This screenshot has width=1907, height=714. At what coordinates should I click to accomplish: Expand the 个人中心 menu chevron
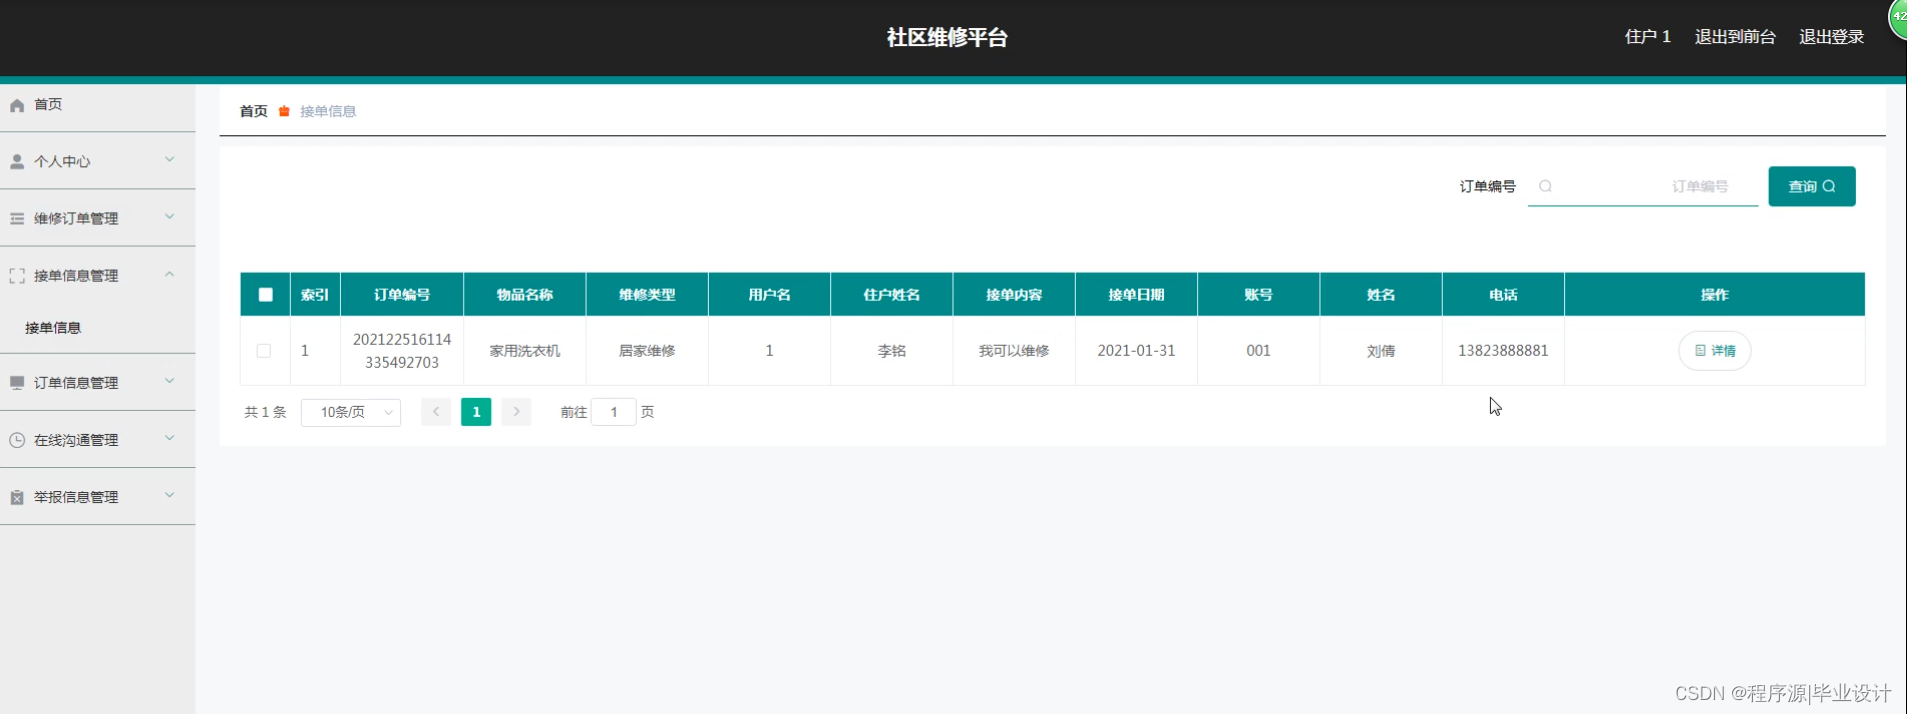pyautogui.click(x=169, y=160)
